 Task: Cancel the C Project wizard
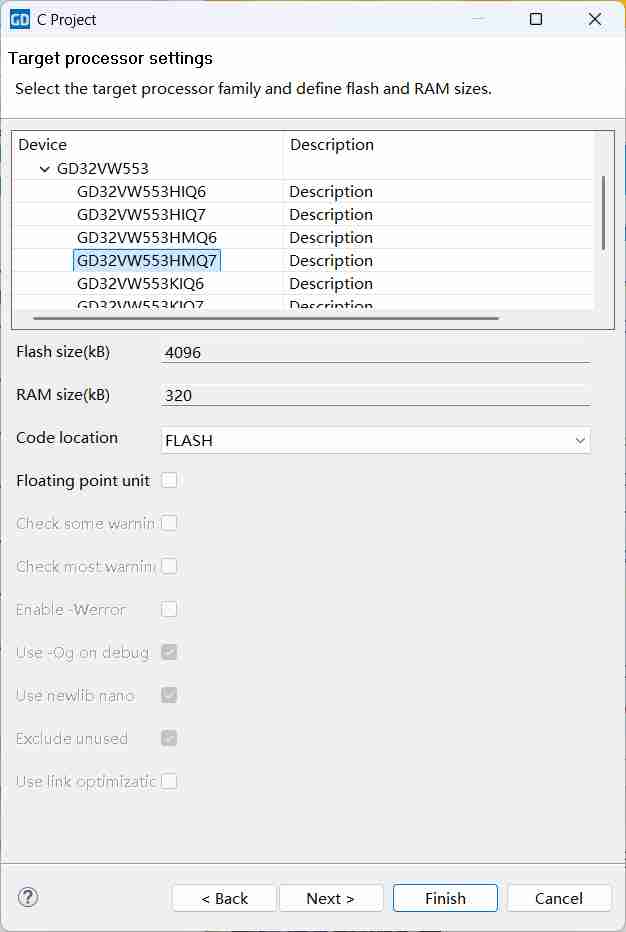559,898
